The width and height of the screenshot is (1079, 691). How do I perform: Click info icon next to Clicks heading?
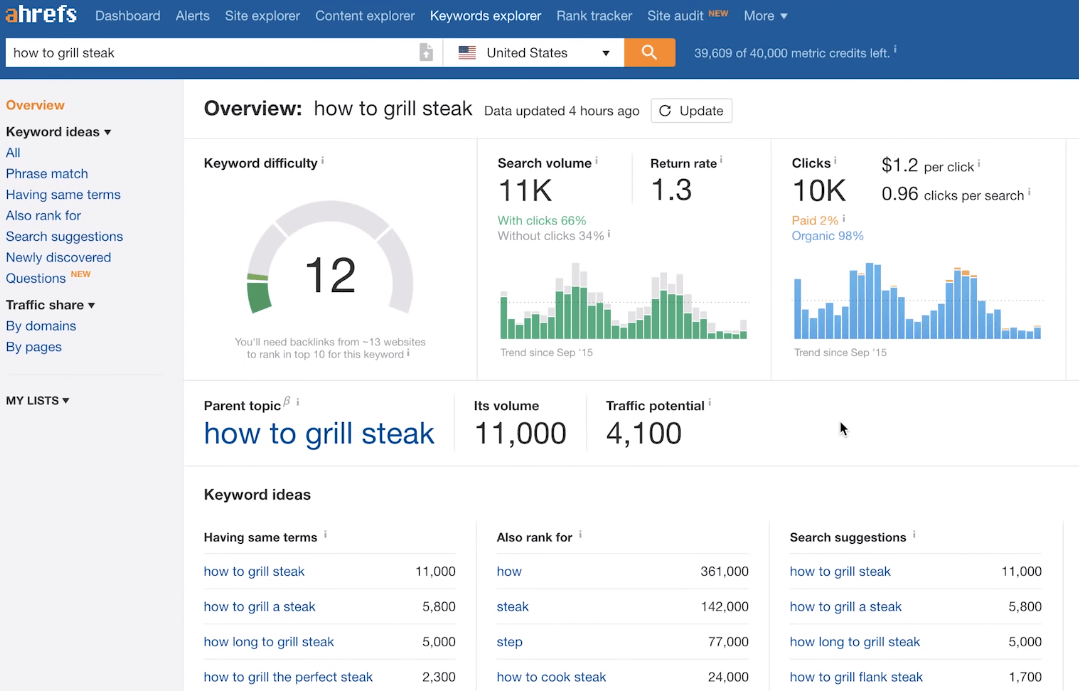pyautogui.click(x=836, y=161)
